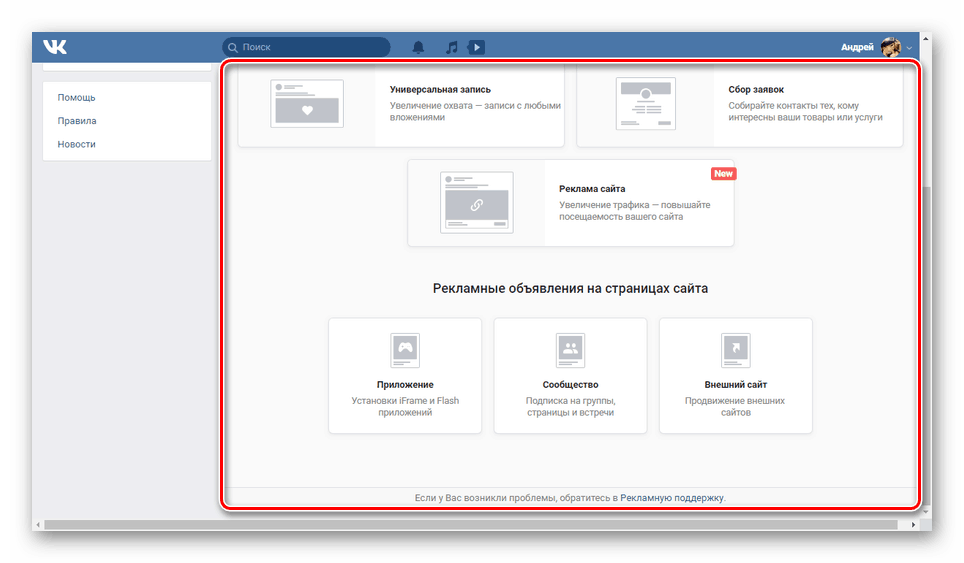Image resolution: width=964 pixels, height=563 pixels.
Task: Select the Сбор заявок ad format
Action: tap(740, 104)
